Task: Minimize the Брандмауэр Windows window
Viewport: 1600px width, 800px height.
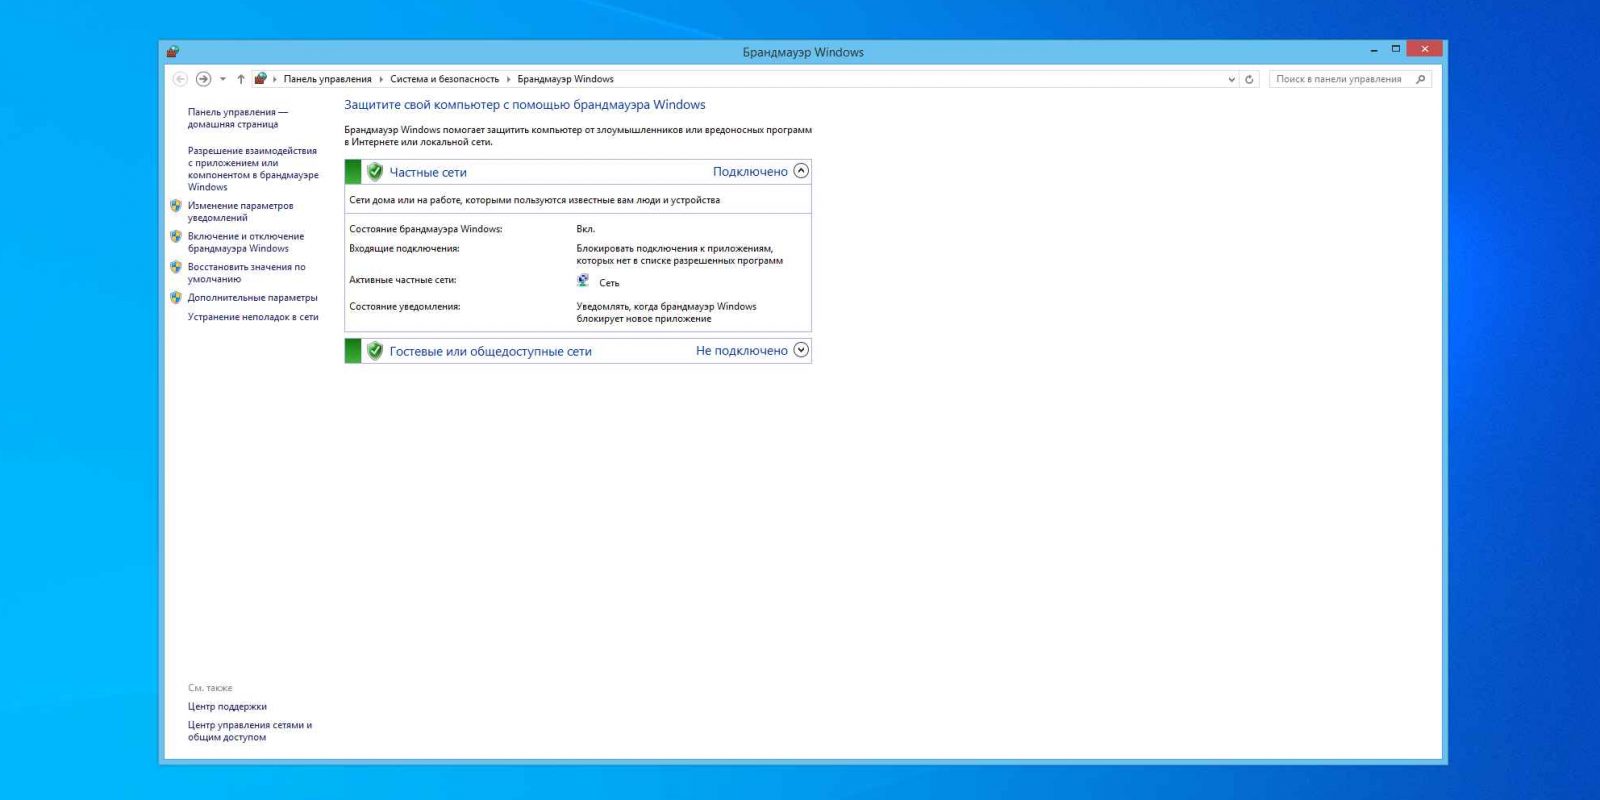Action: pyautogui.click(x=1374, y=49)
